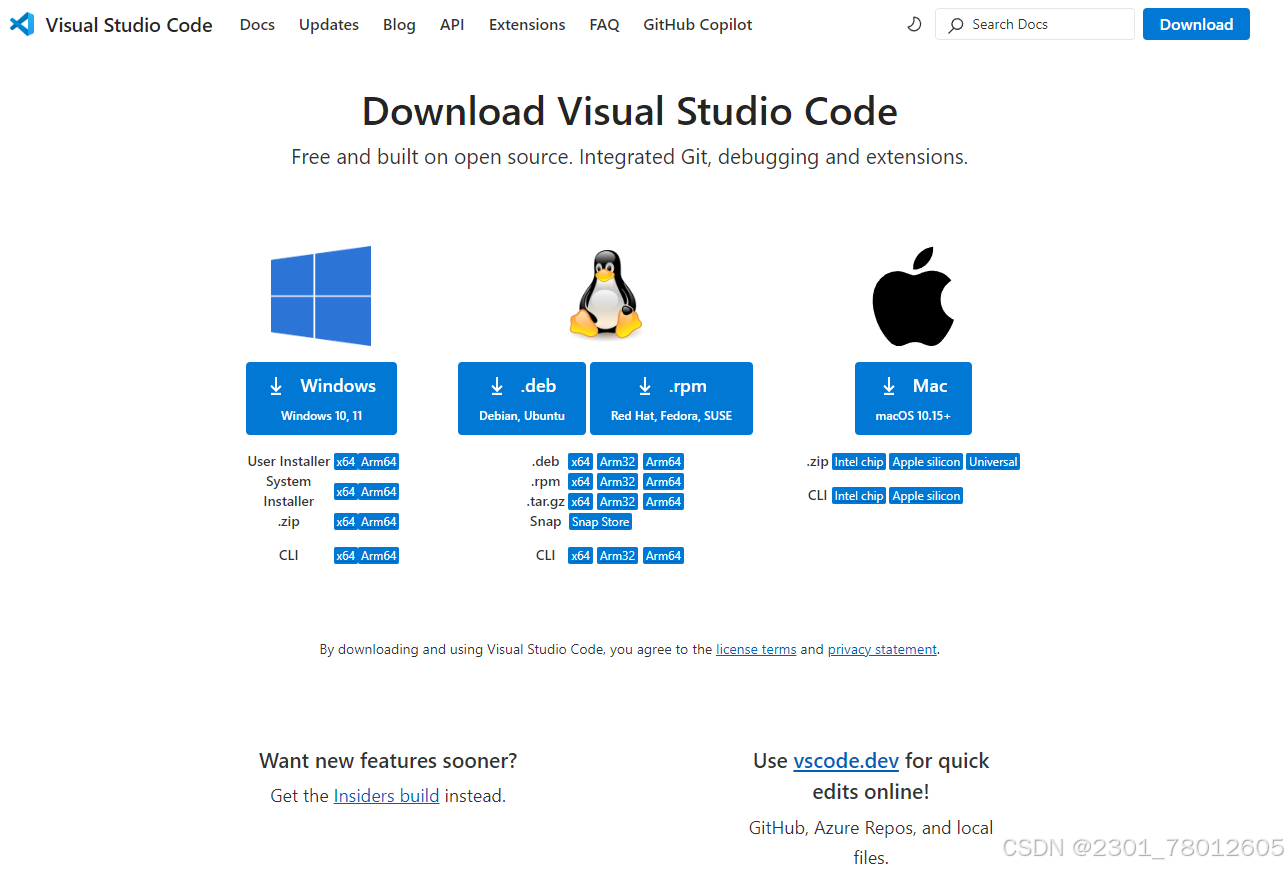Viewport: 1288px width, 869px height.
Task: Pick the Linux .deb Arm64 package
Action: pos(663,462)
